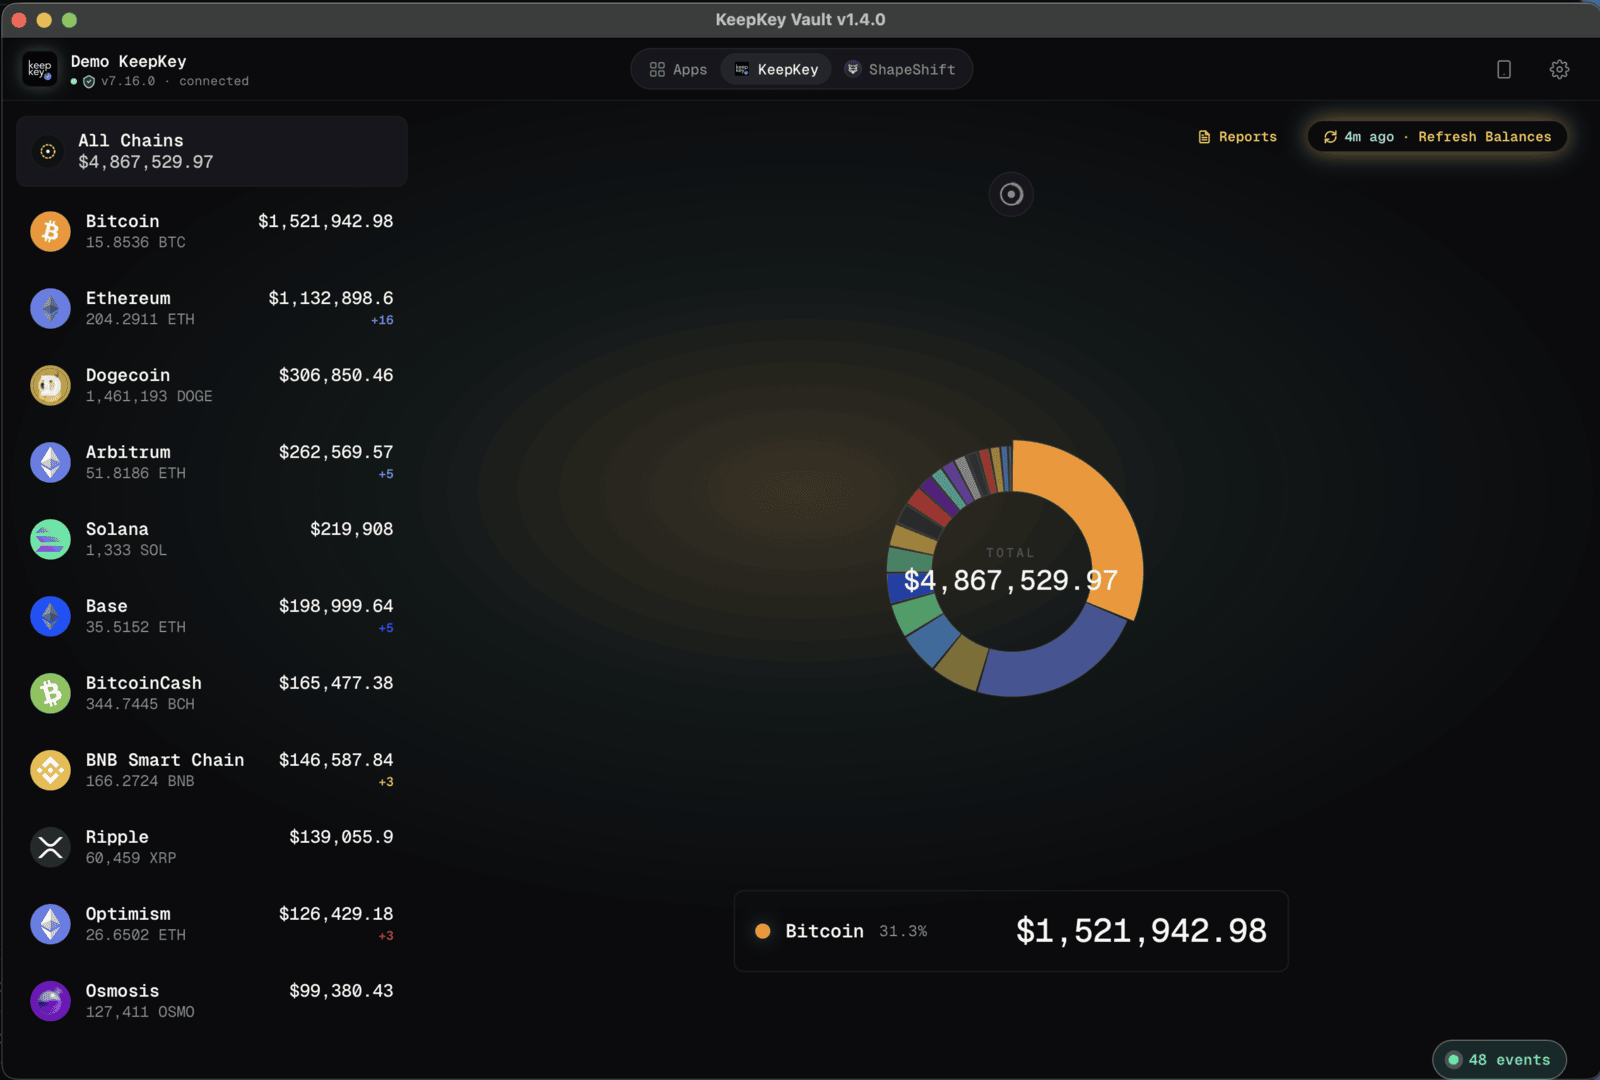Viewport: 1600px width, 1080px height.
Task: Click the circular target icon above the chart
Action: [x=1011, y=194]
